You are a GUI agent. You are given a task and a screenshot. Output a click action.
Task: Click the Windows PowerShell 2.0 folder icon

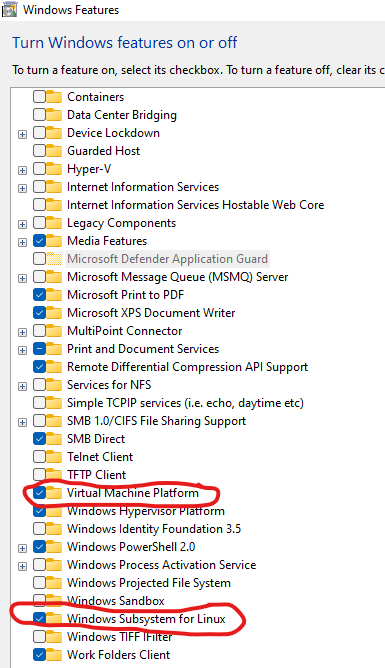54,547
